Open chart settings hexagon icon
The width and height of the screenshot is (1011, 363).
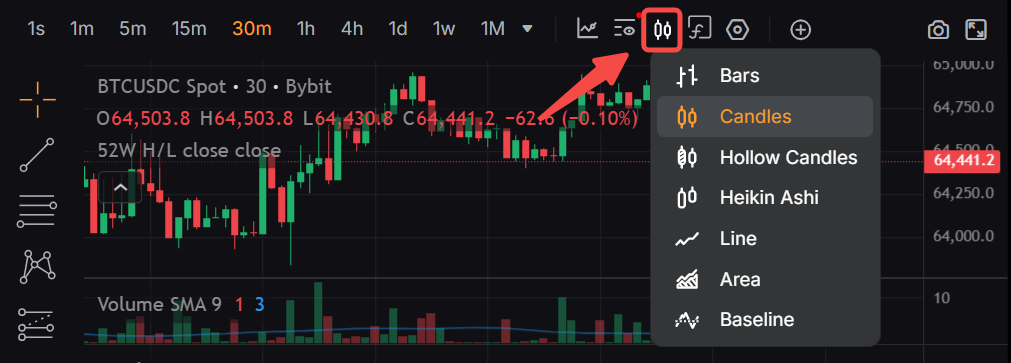(737, 30)
